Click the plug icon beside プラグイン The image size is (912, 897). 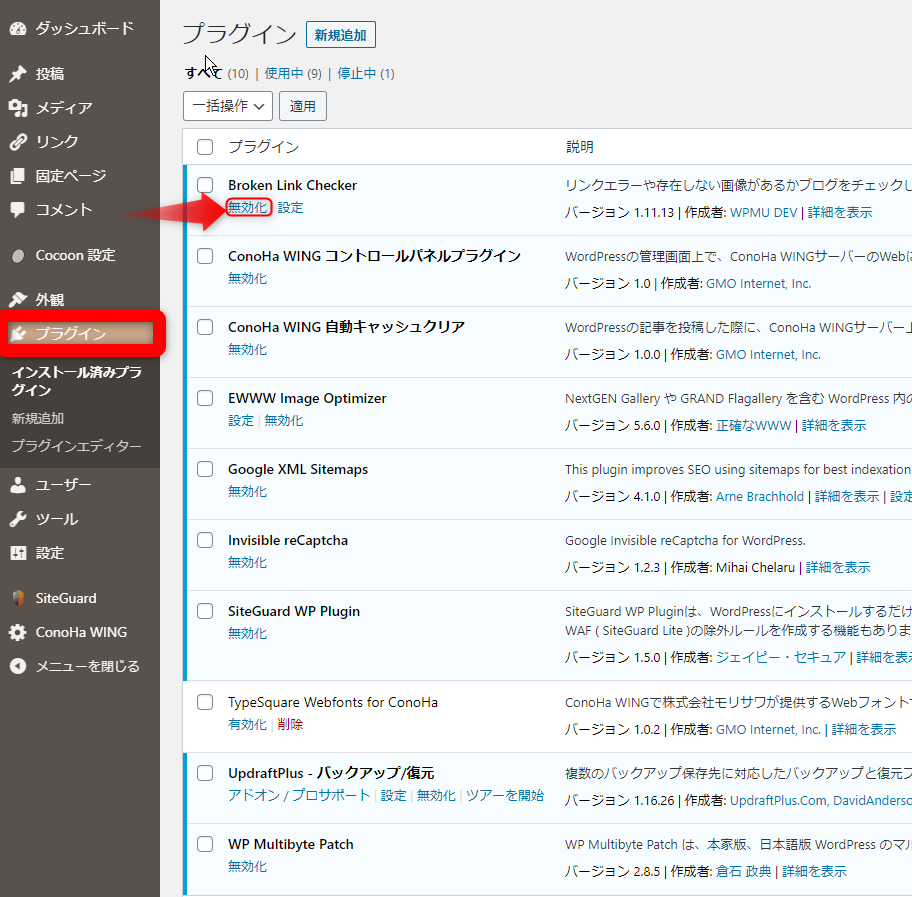click(18, 333)
